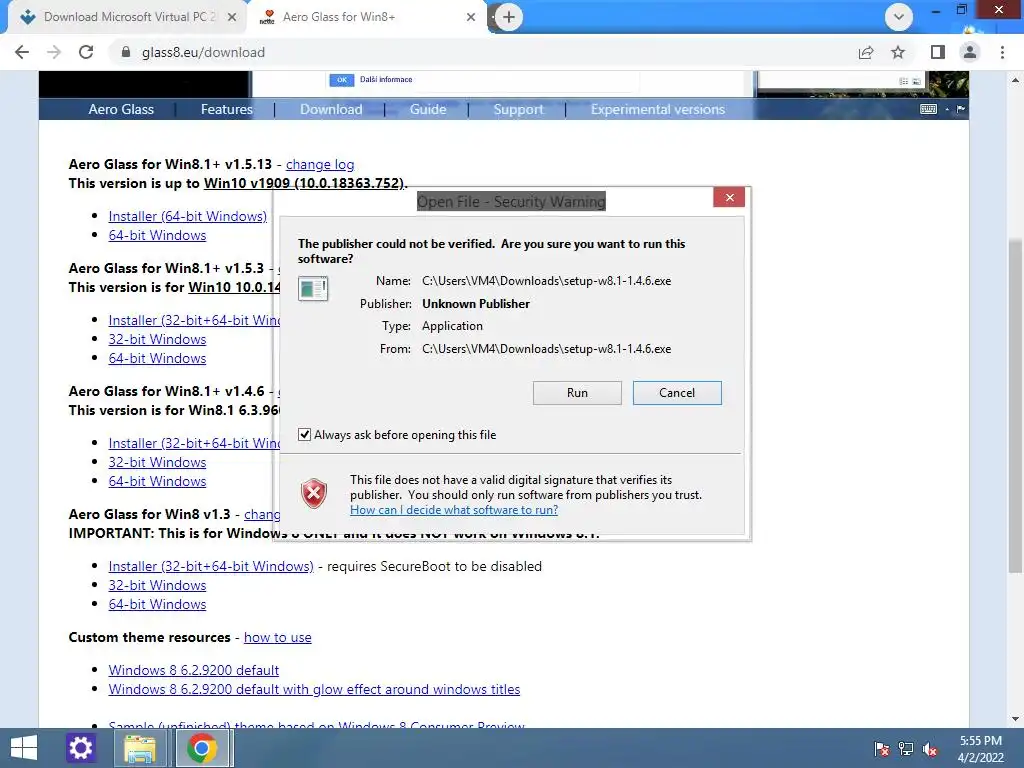Open the taskbar clock showing 5:55 PM
Viewport: 1024px width, 768px height.
pyautogui.click(x=980, y=749)
